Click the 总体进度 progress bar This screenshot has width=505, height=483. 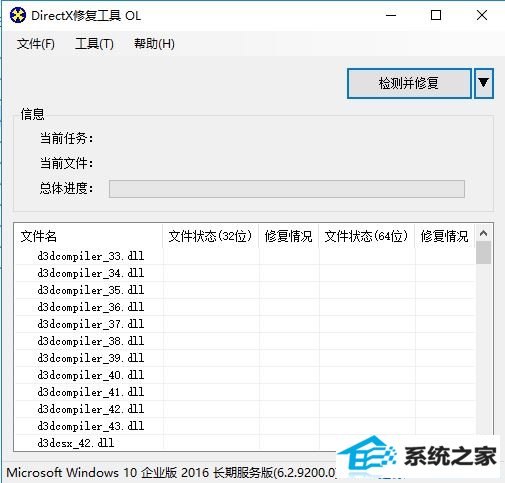pos(287,189)
